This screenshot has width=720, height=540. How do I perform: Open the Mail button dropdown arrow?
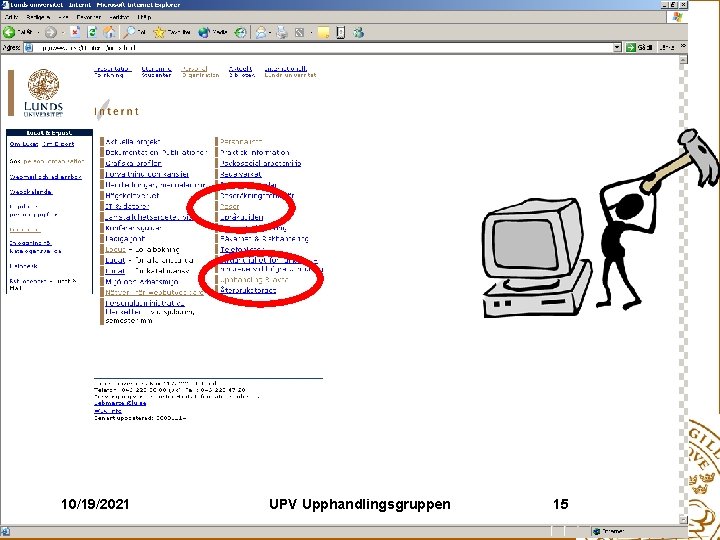coord(270,33)
